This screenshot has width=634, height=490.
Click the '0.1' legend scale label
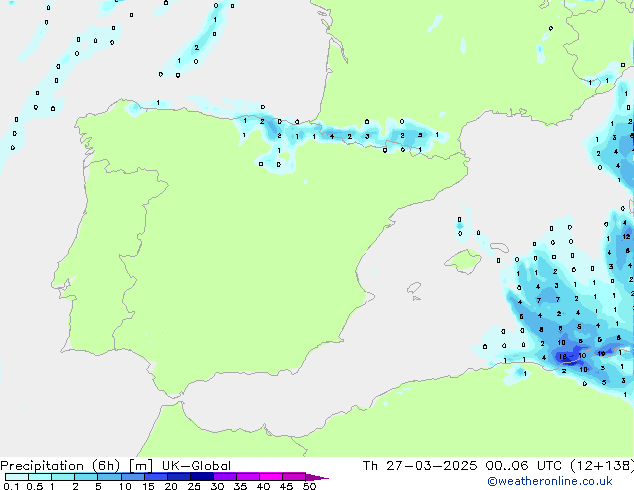[11, 486]
